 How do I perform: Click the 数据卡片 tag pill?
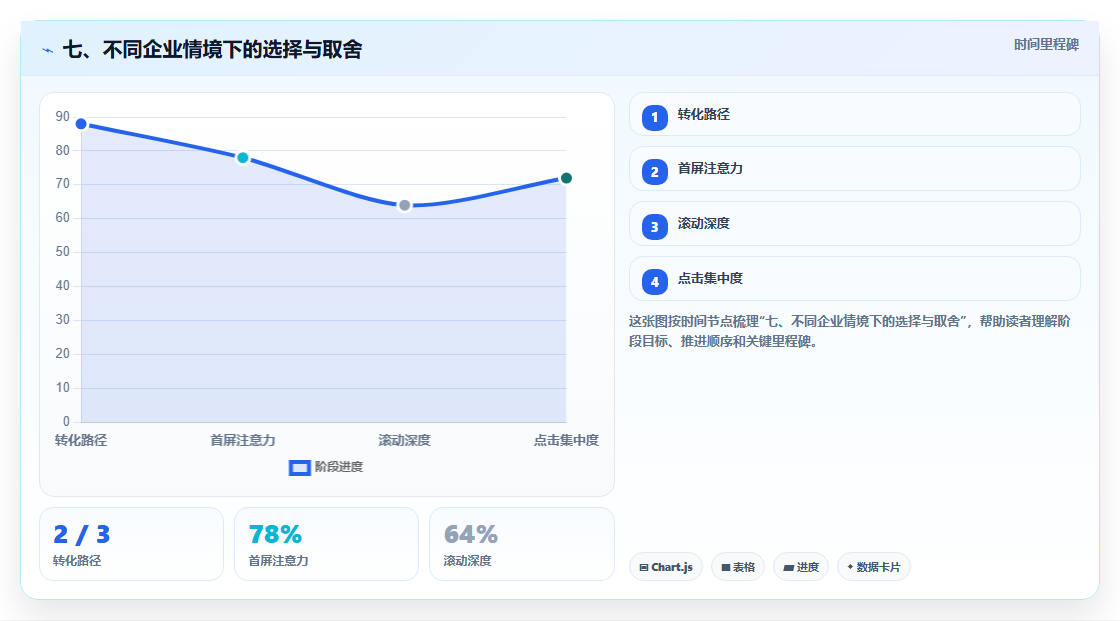(x=874, y=567)
